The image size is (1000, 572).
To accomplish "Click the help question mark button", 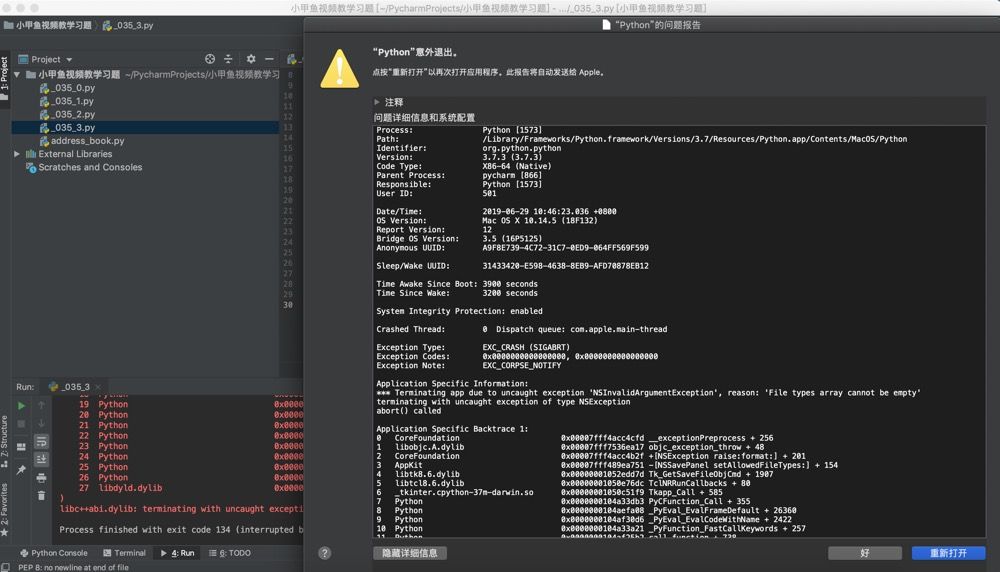I will point(324,553).
